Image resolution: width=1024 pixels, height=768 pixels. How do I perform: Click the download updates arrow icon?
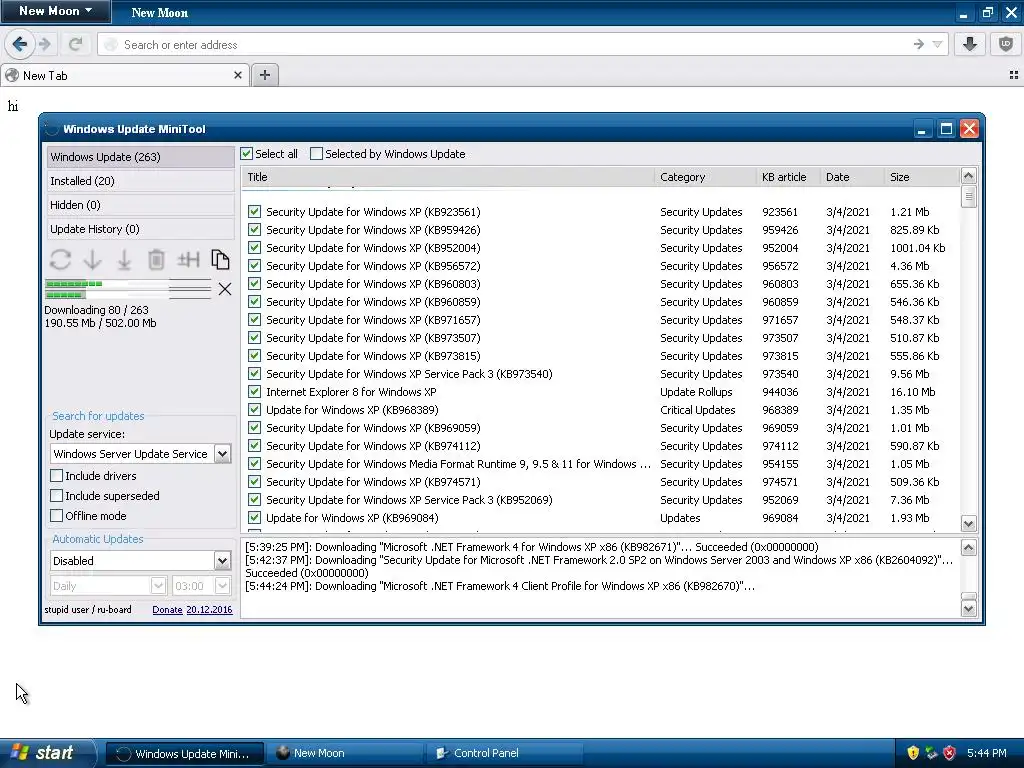pos(93,259)
